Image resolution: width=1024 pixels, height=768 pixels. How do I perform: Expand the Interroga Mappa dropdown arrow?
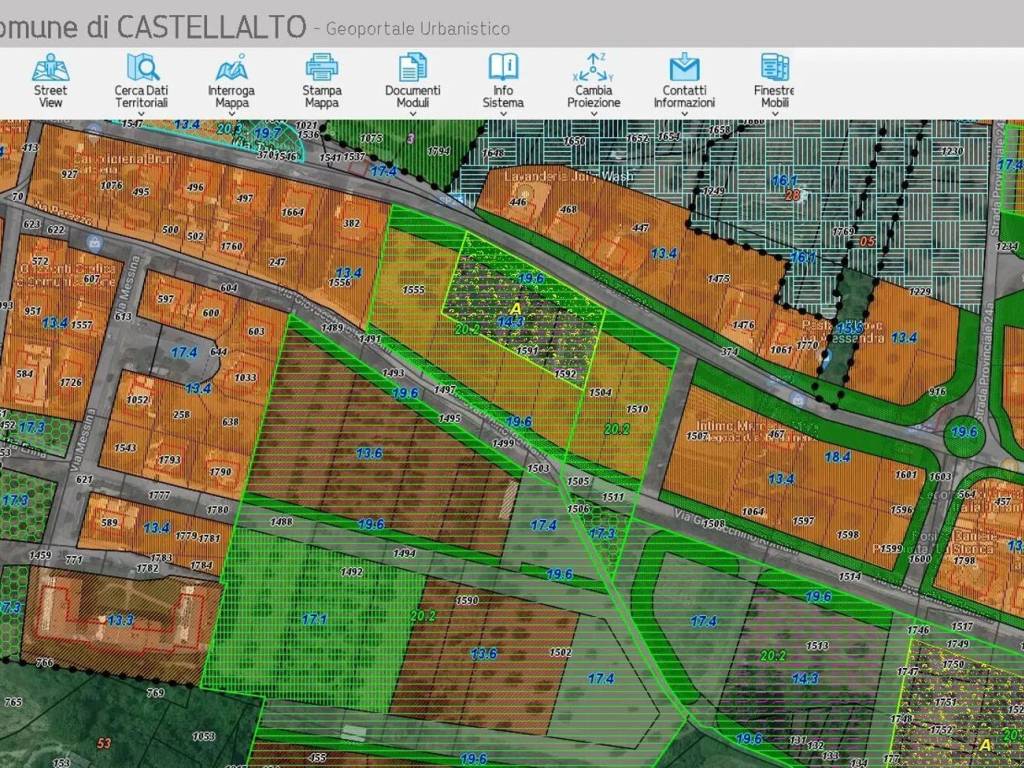(x=232, y=113)
